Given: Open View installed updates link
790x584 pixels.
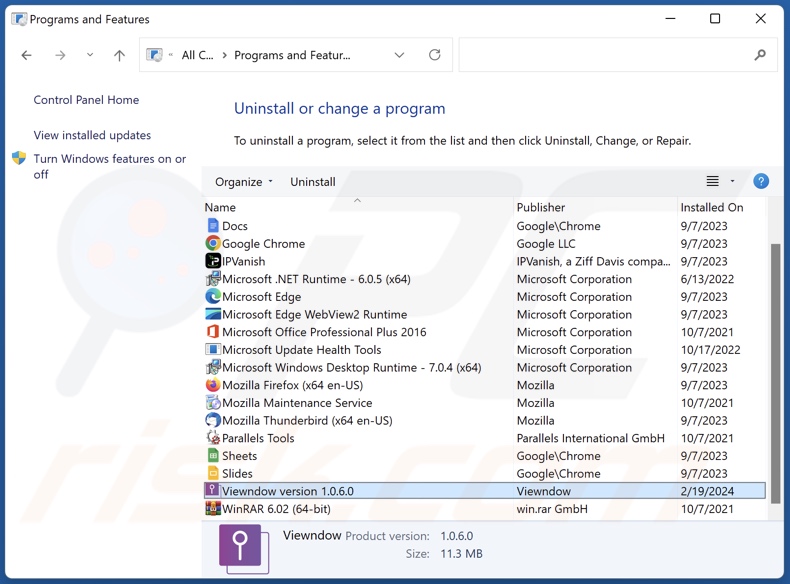Looking at the screenshot, I should [x=92, y=135].
